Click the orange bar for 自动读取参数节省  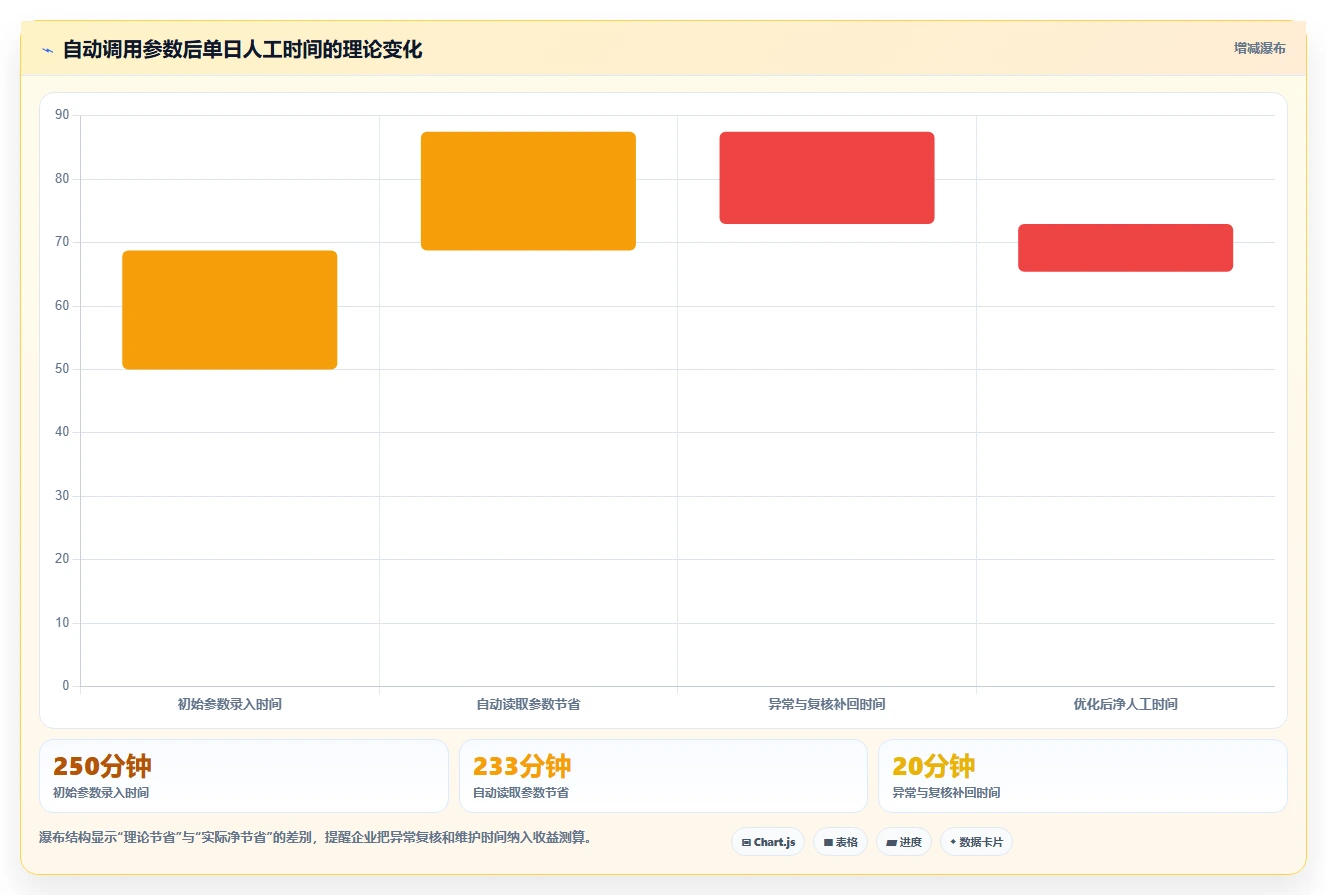[528, 191]
